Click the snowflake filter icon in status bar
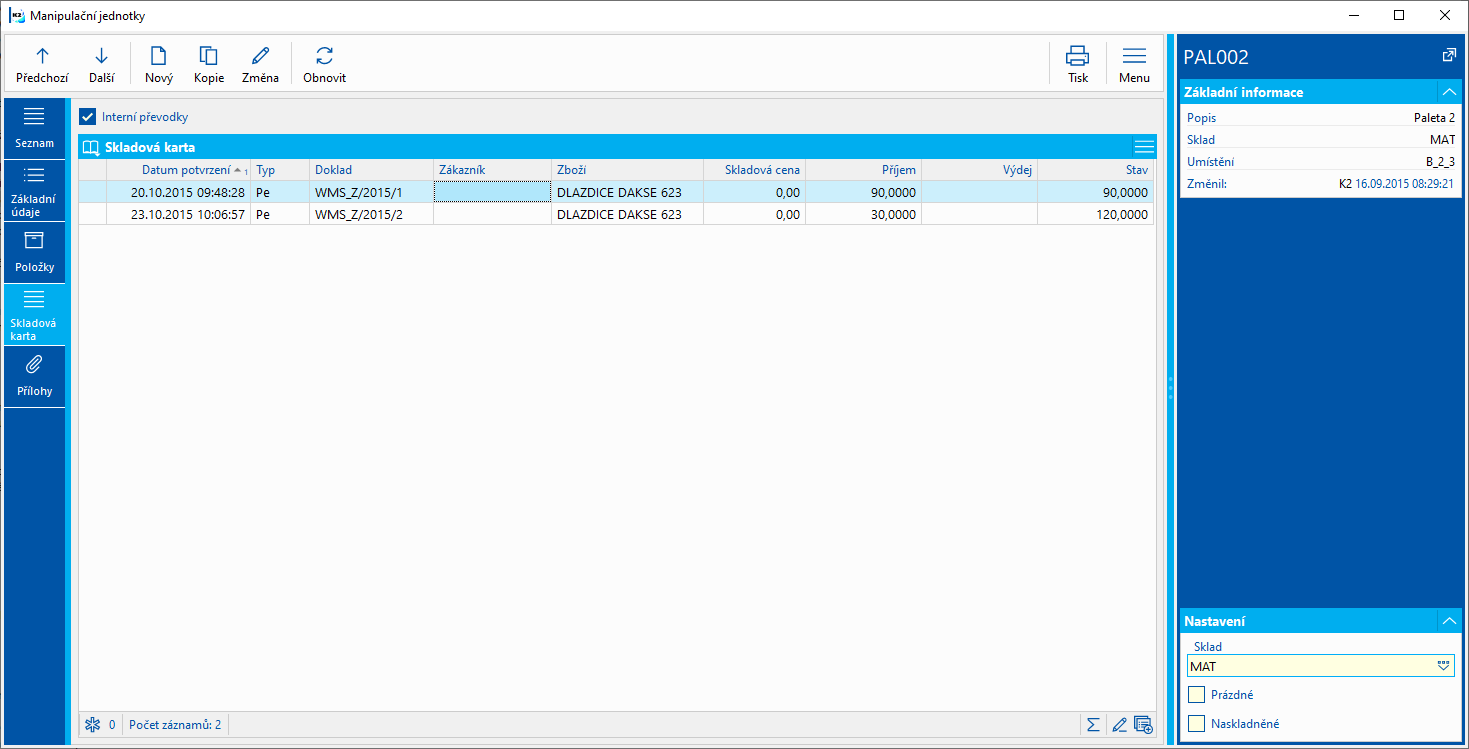The height and width of the screenshot is (749, 1469). point(93,724)
